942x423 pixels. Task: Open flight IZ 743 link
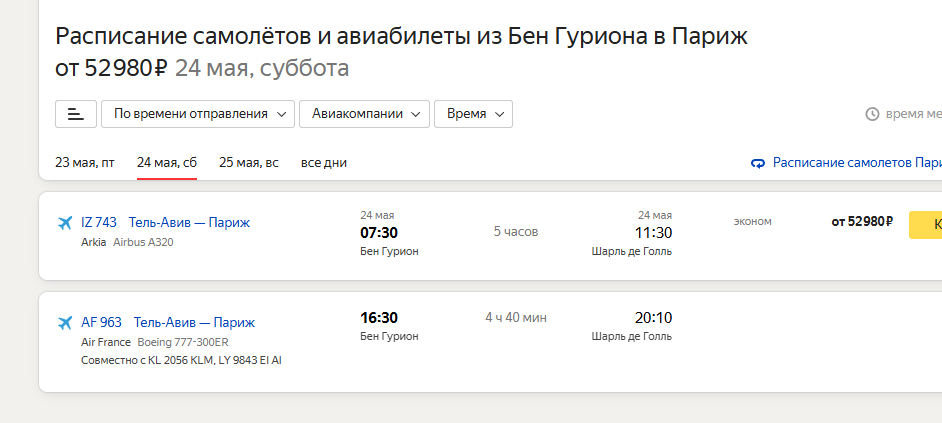[99, 223]
